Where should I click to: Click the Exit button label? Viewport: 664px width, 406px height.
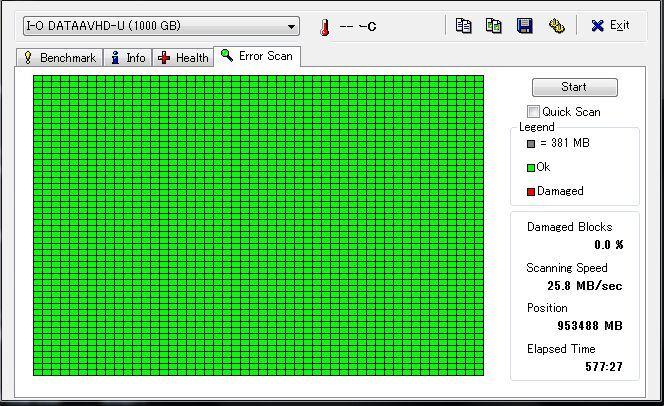tap(620, 25)
